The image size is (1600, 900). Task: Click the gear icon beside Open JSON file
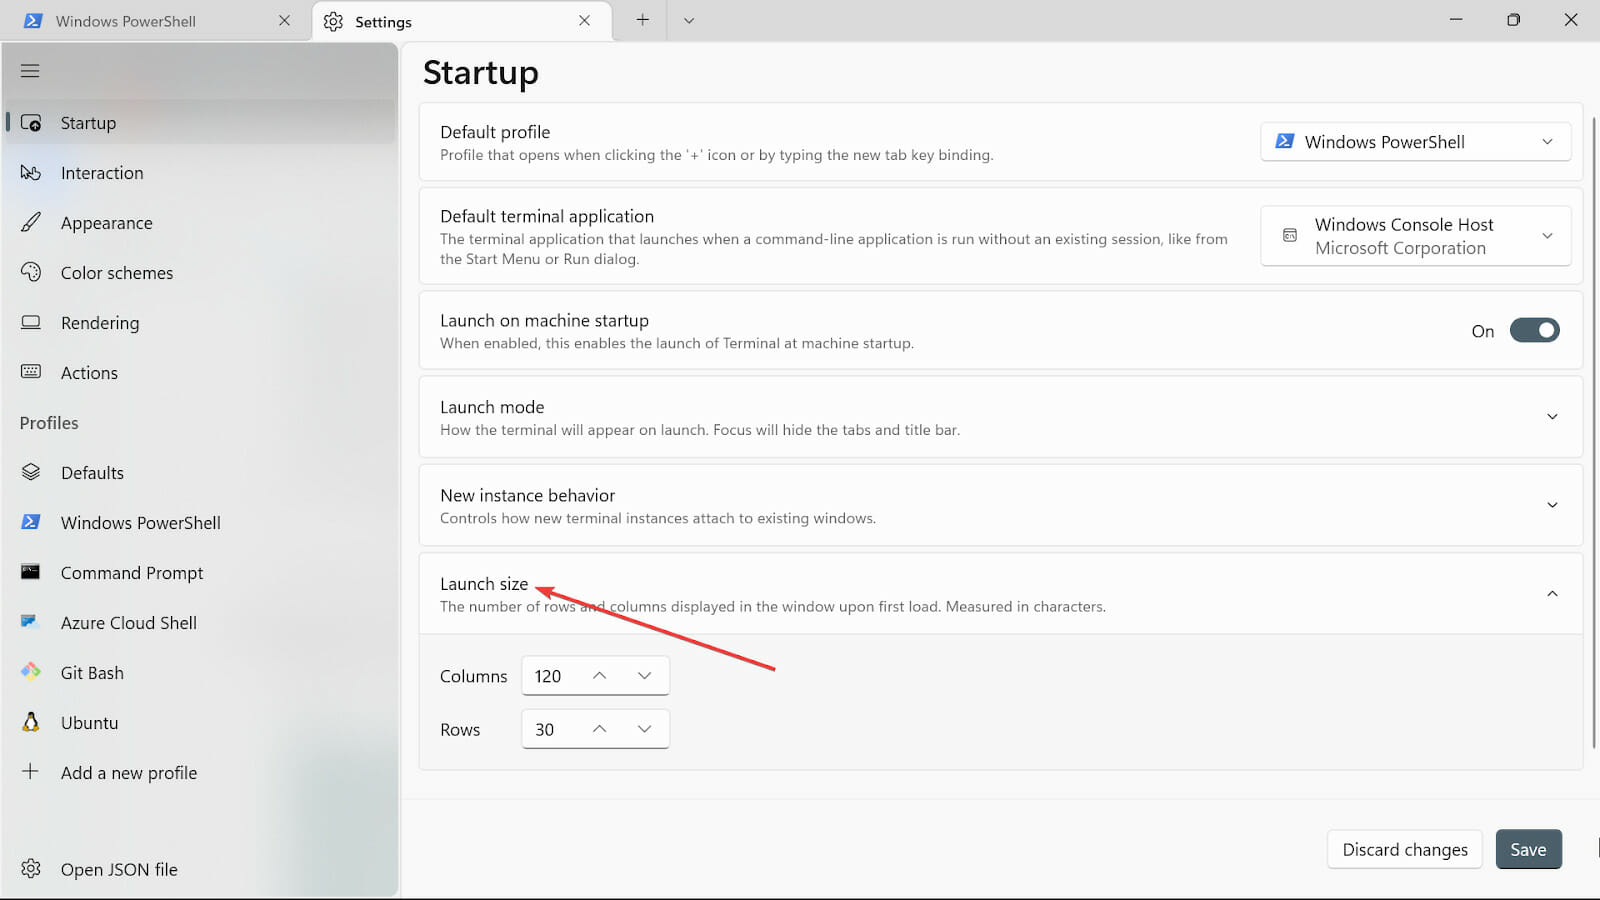tap(31, 868)
